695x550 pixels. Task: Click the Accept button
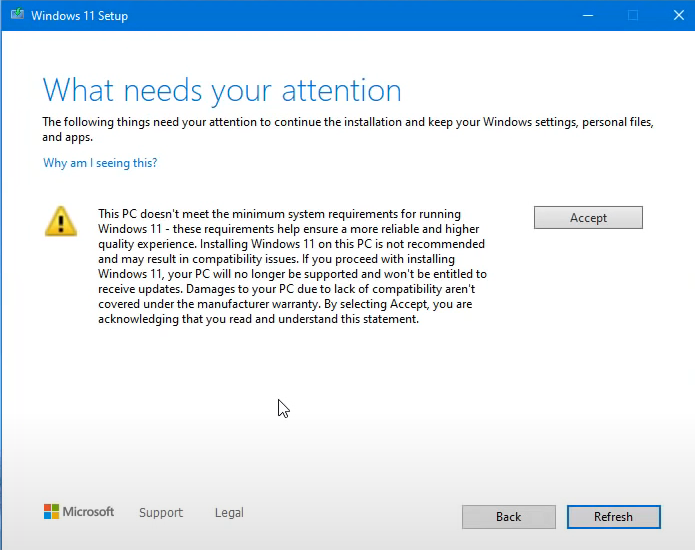tap(588, 218)
